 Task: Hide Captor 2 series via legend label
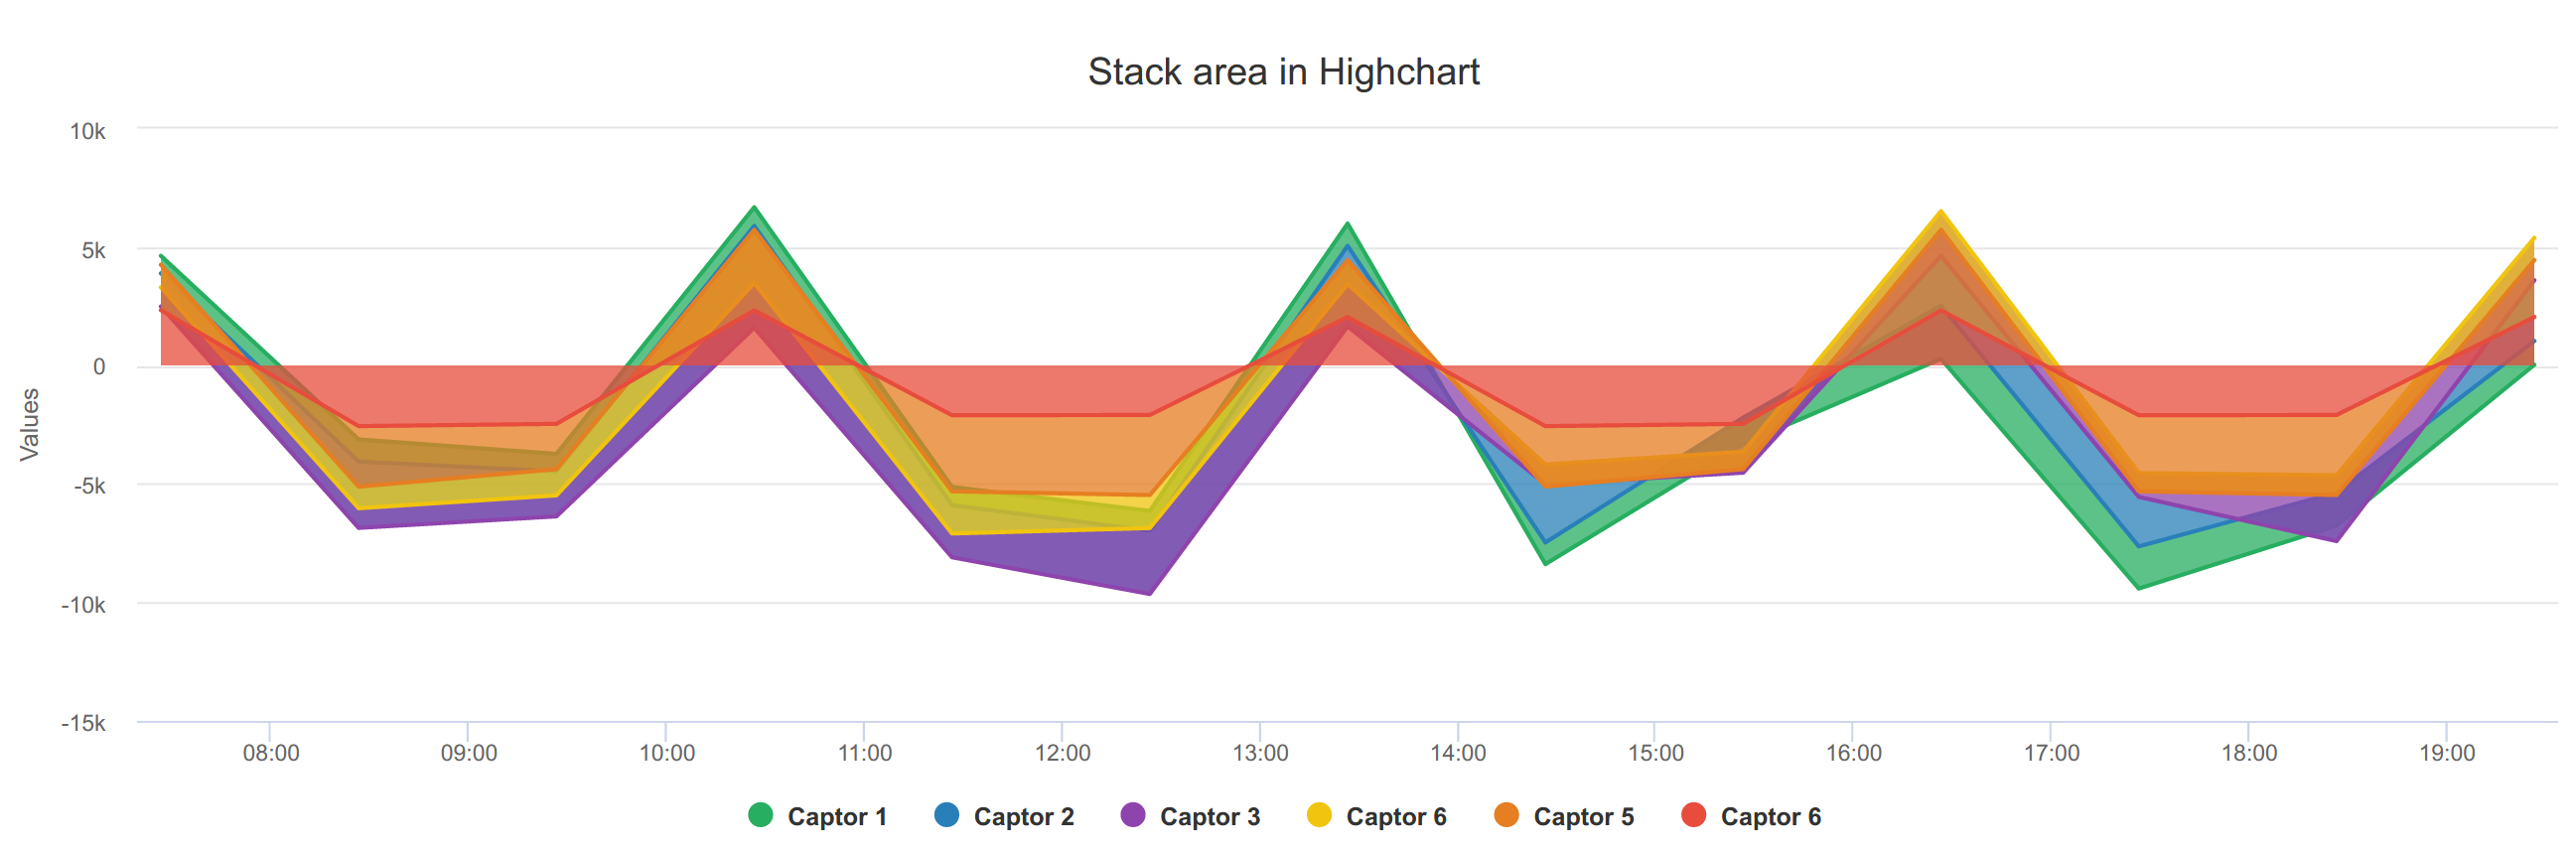[1024, 817]
